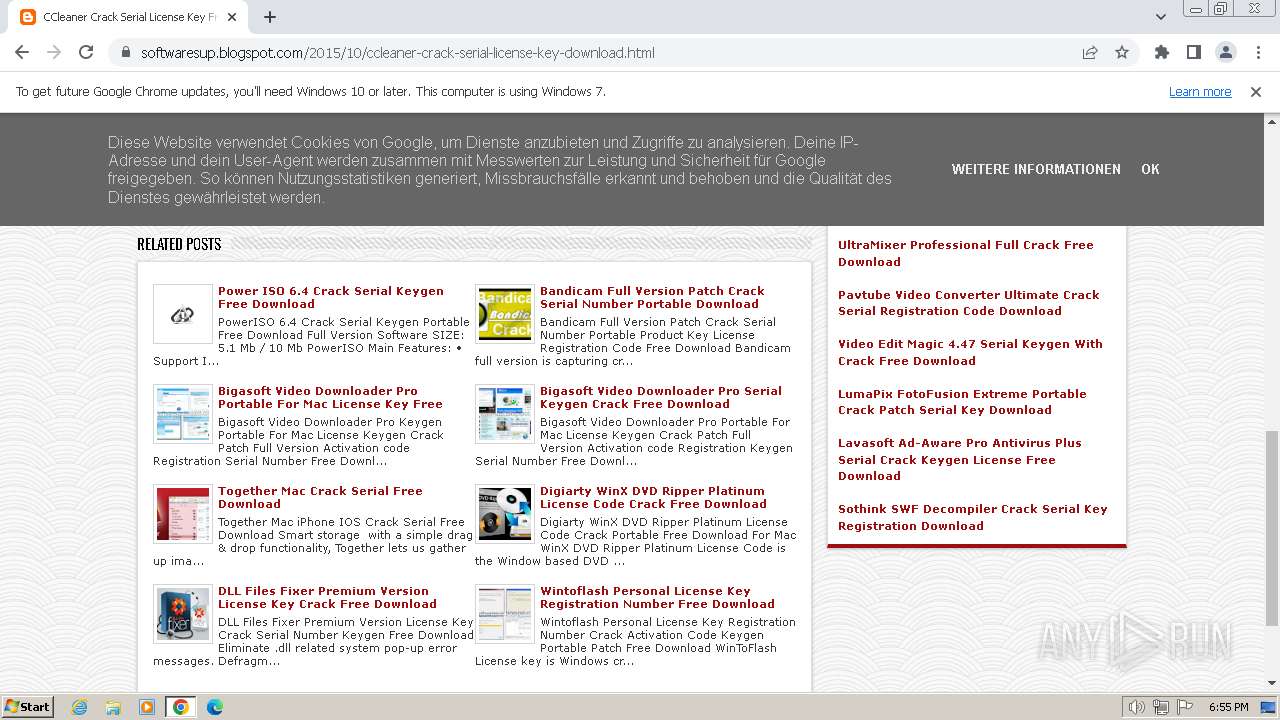Image resolution: width=1280 pixels, height=720 pixels.
Task: Open Bigasoft Portable For Mac thumbnail
Action: click(x=182, y=414)
